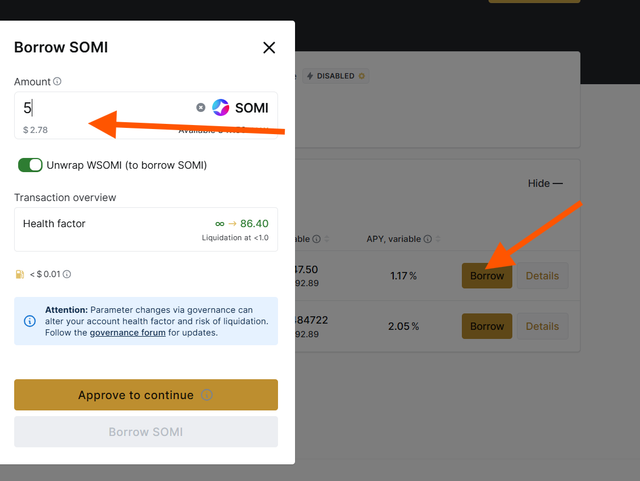The height and width of the screenshot is (481, 640).
Task: Click Borrow in the 2.05% APY row
Action: [487, 326]
